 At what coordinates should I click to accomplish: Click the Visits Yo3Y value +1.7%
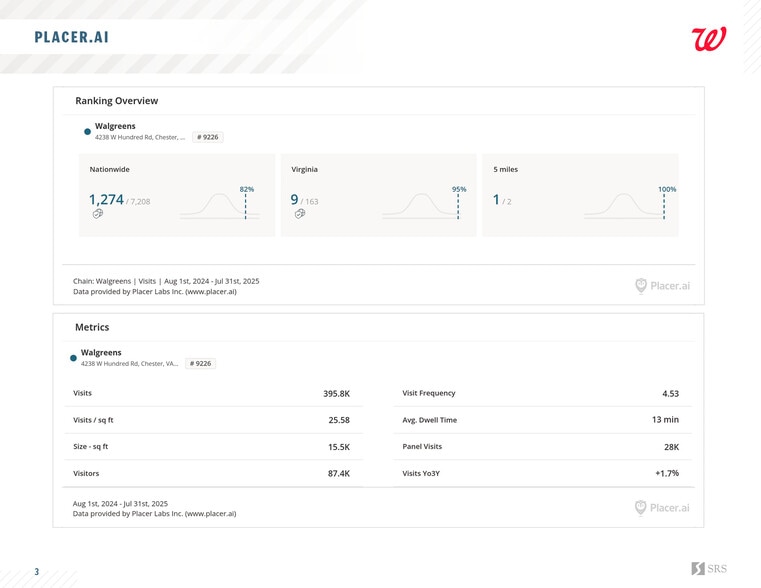[666, 474]
